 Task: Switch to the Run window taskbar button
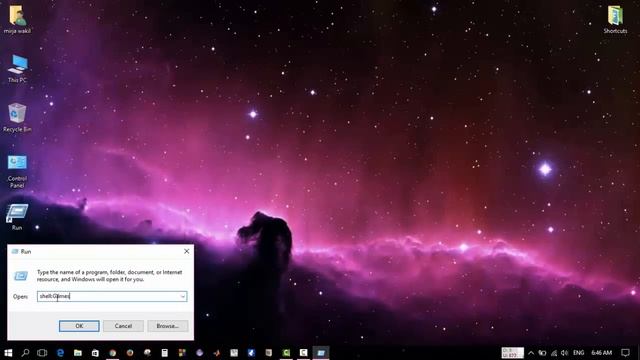(321, 353)
